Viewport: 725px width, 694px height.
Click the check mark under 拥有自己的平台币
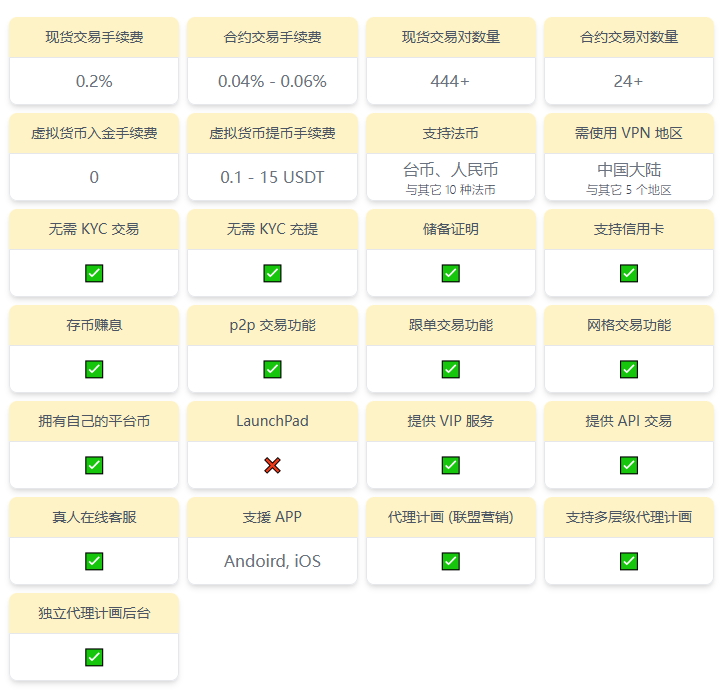(x=94, y=465)
